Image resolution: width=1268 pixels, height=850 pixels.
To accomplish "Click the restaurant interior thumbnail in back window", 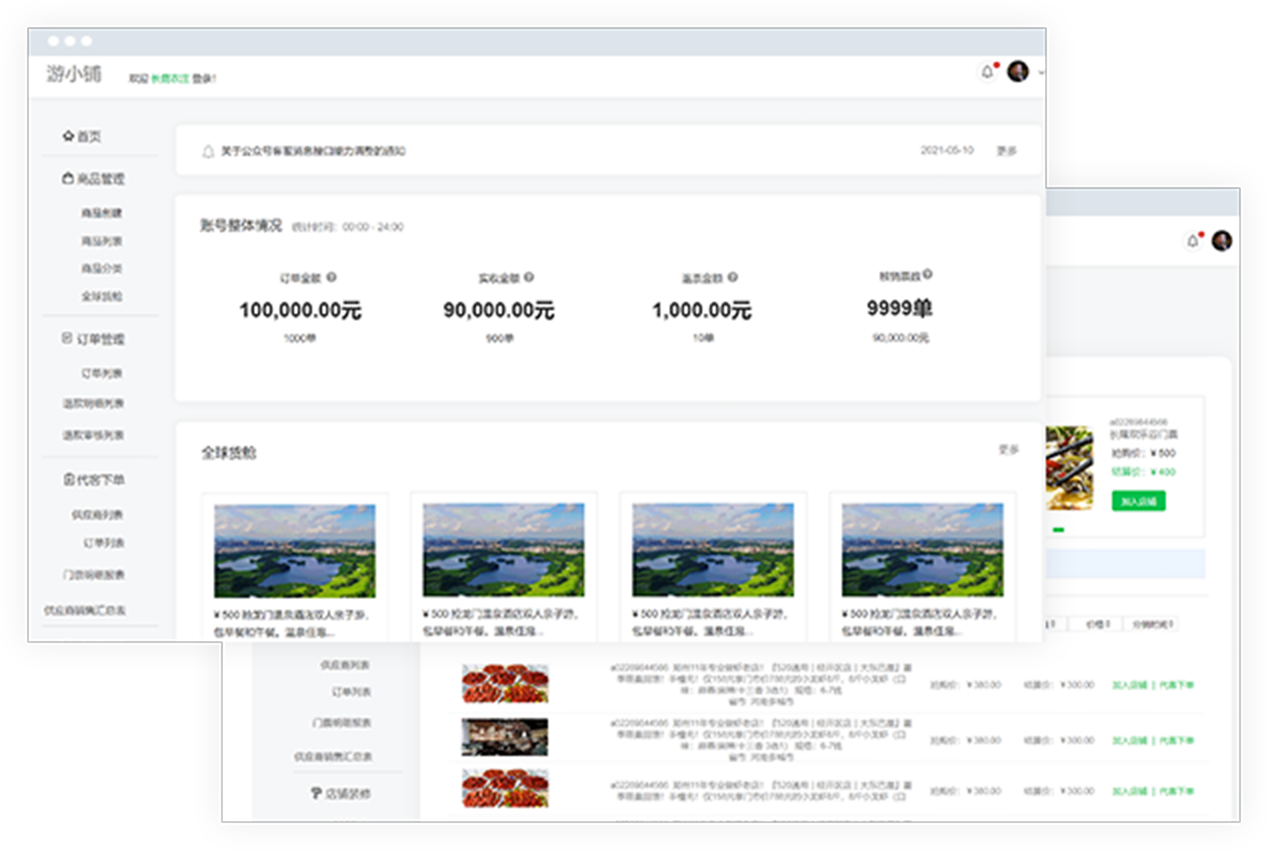I will tap(504, 736).
